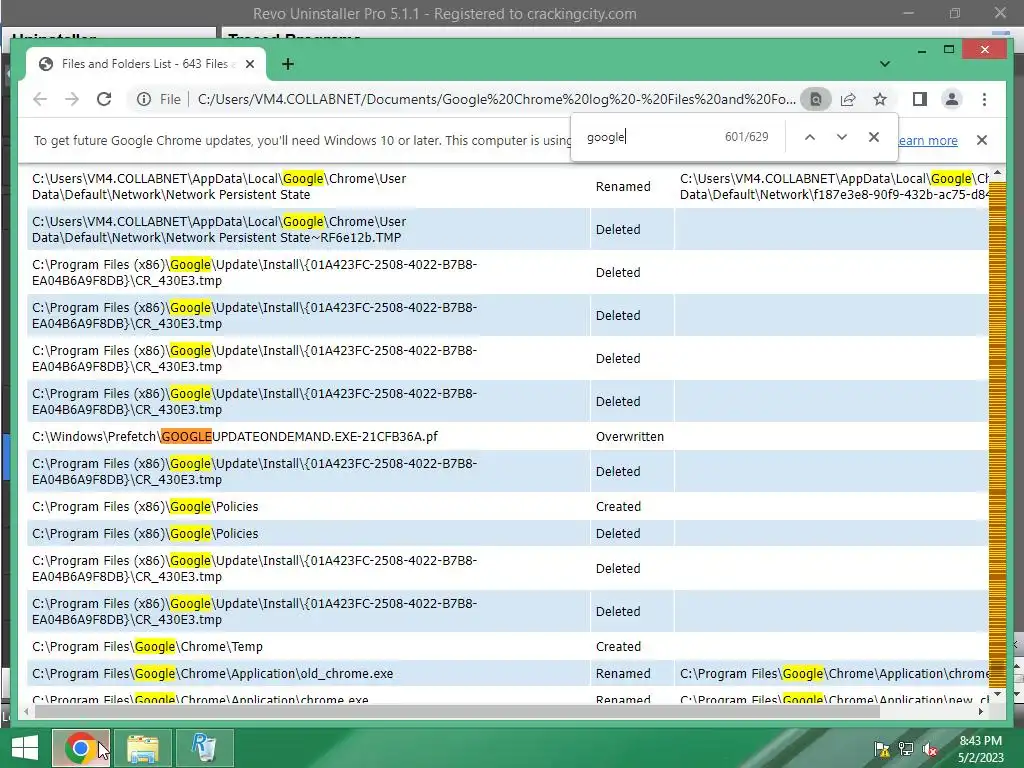Open the taskbar clock showing 8:43 PM
Image resolution: width=1024 pixels, height=768 pixels.
pos(981,749)
